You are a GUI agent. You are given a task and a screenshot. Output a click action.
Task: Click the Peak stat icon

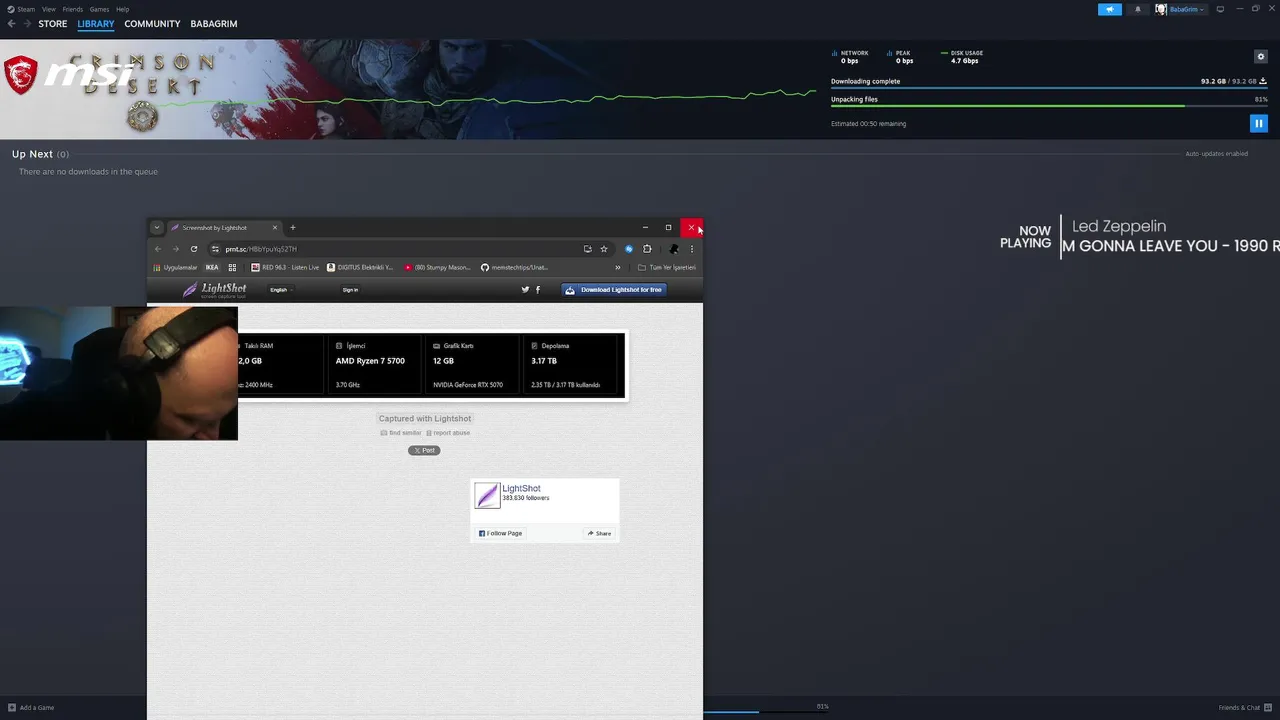click(x=890, y=53)
